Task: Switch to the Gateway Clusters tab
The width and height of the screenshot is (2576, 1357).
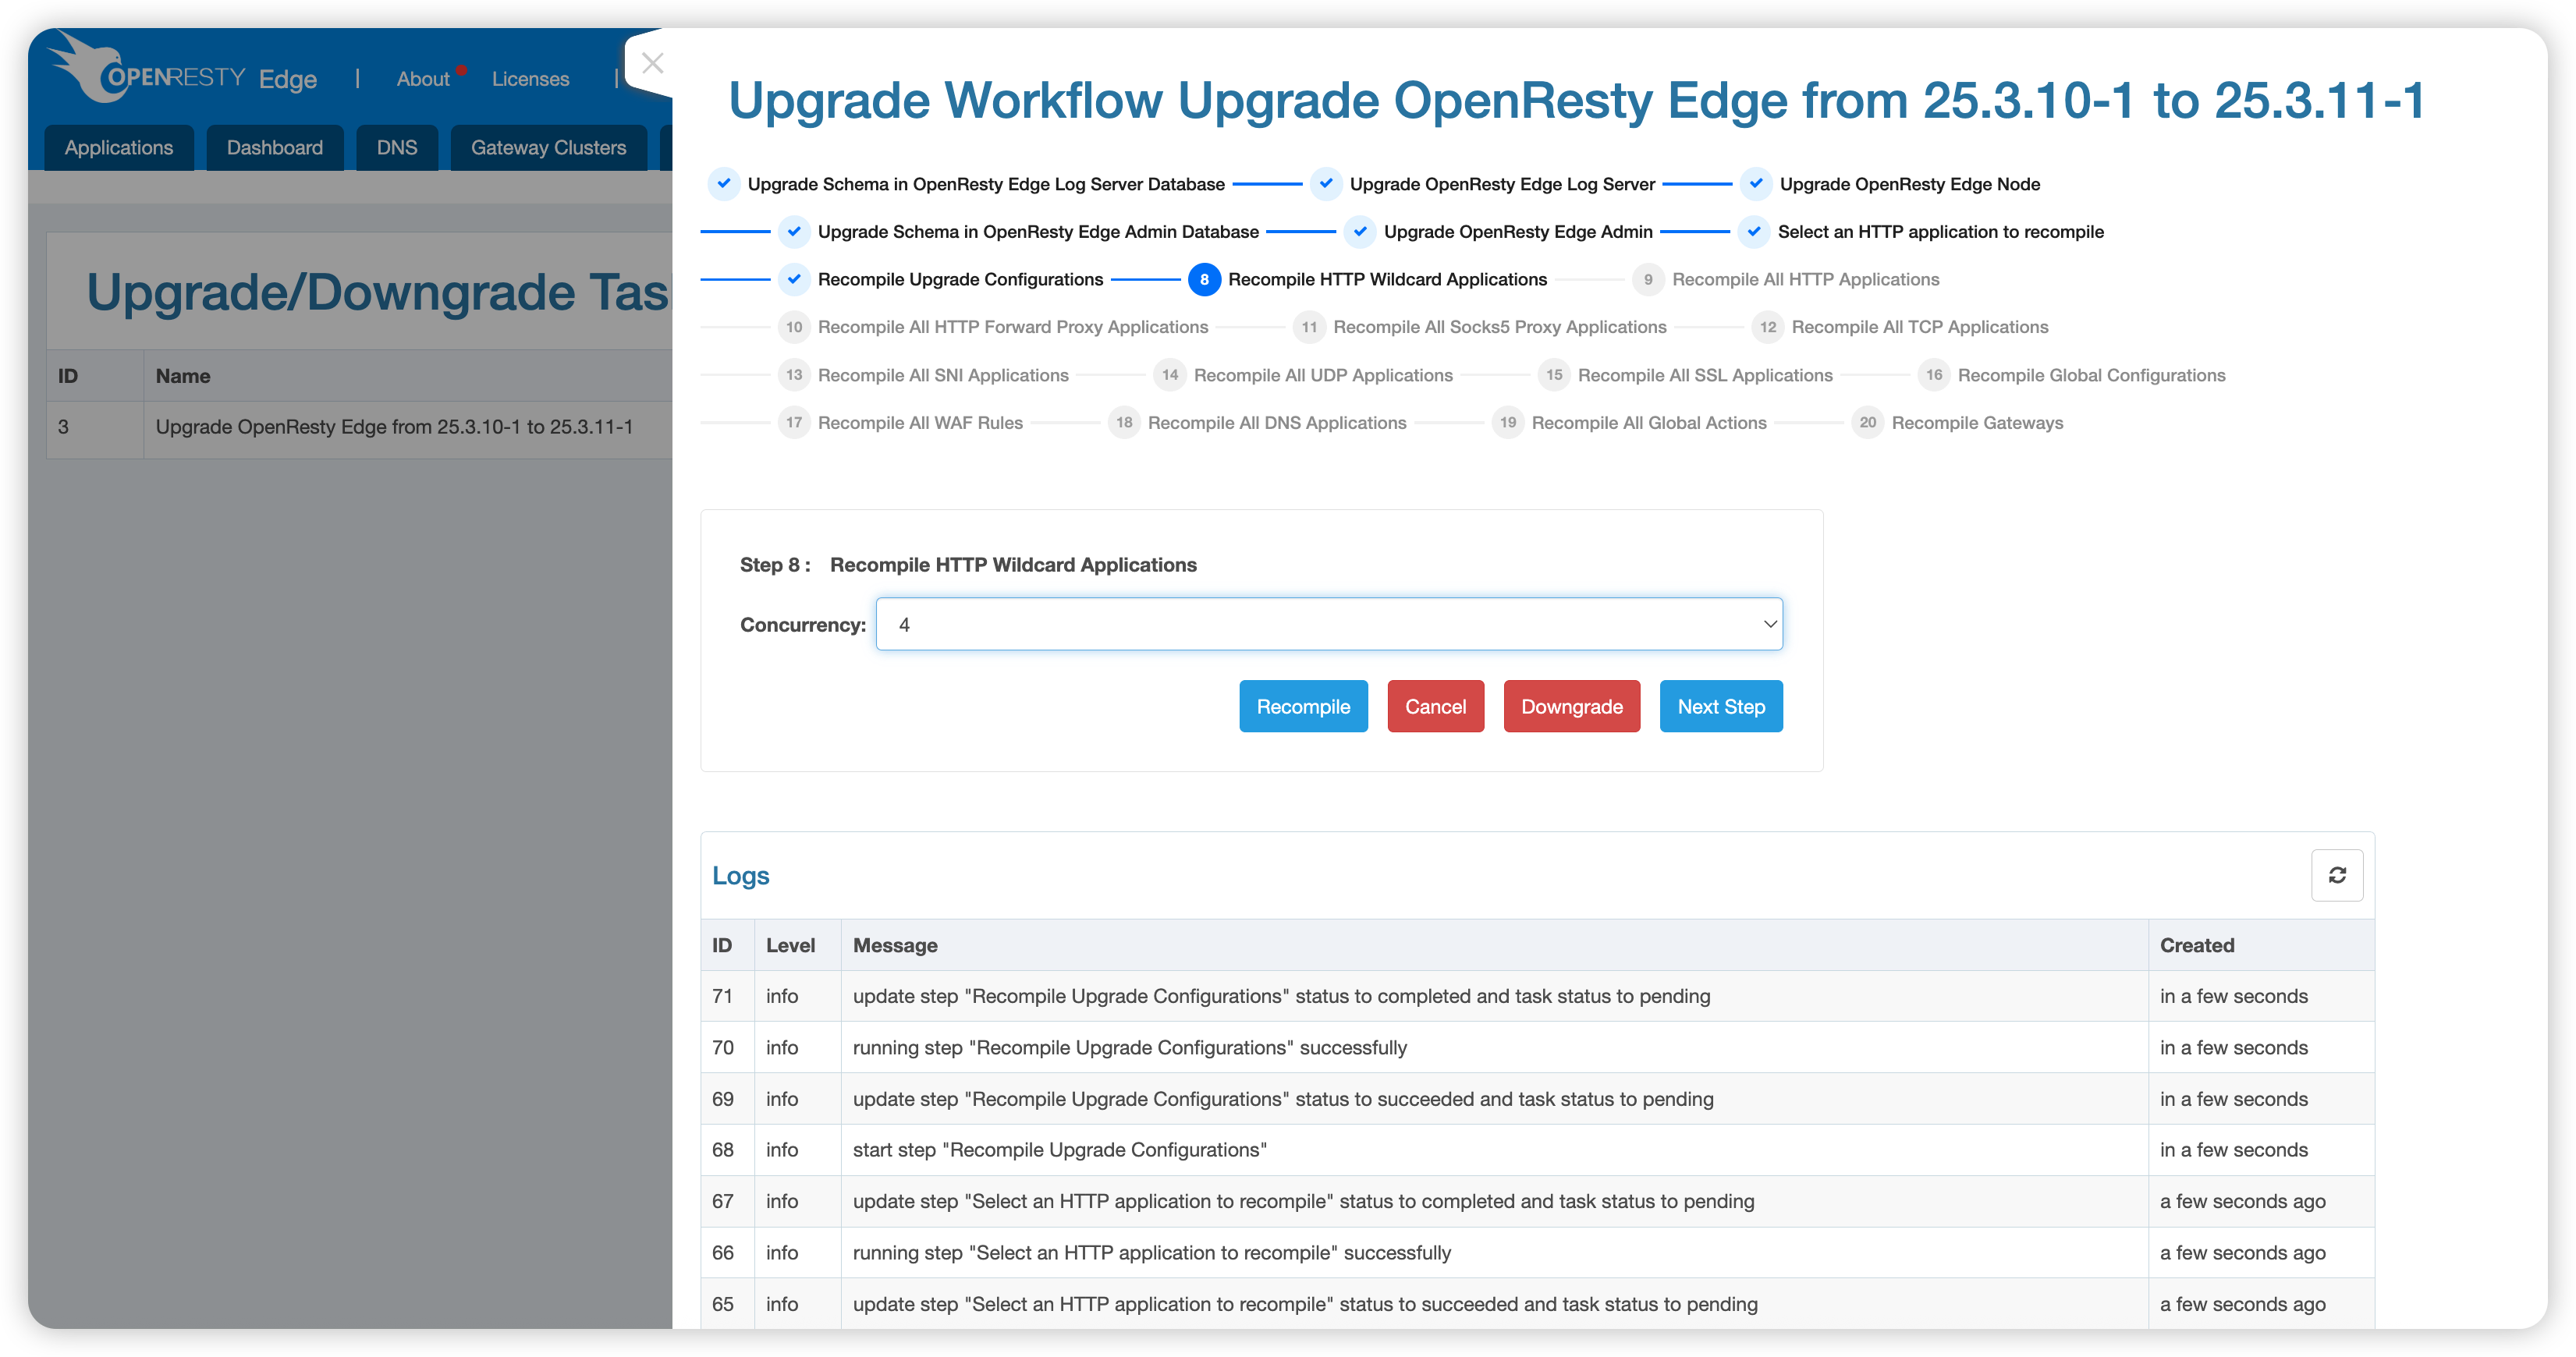Action: pos(548,147)
